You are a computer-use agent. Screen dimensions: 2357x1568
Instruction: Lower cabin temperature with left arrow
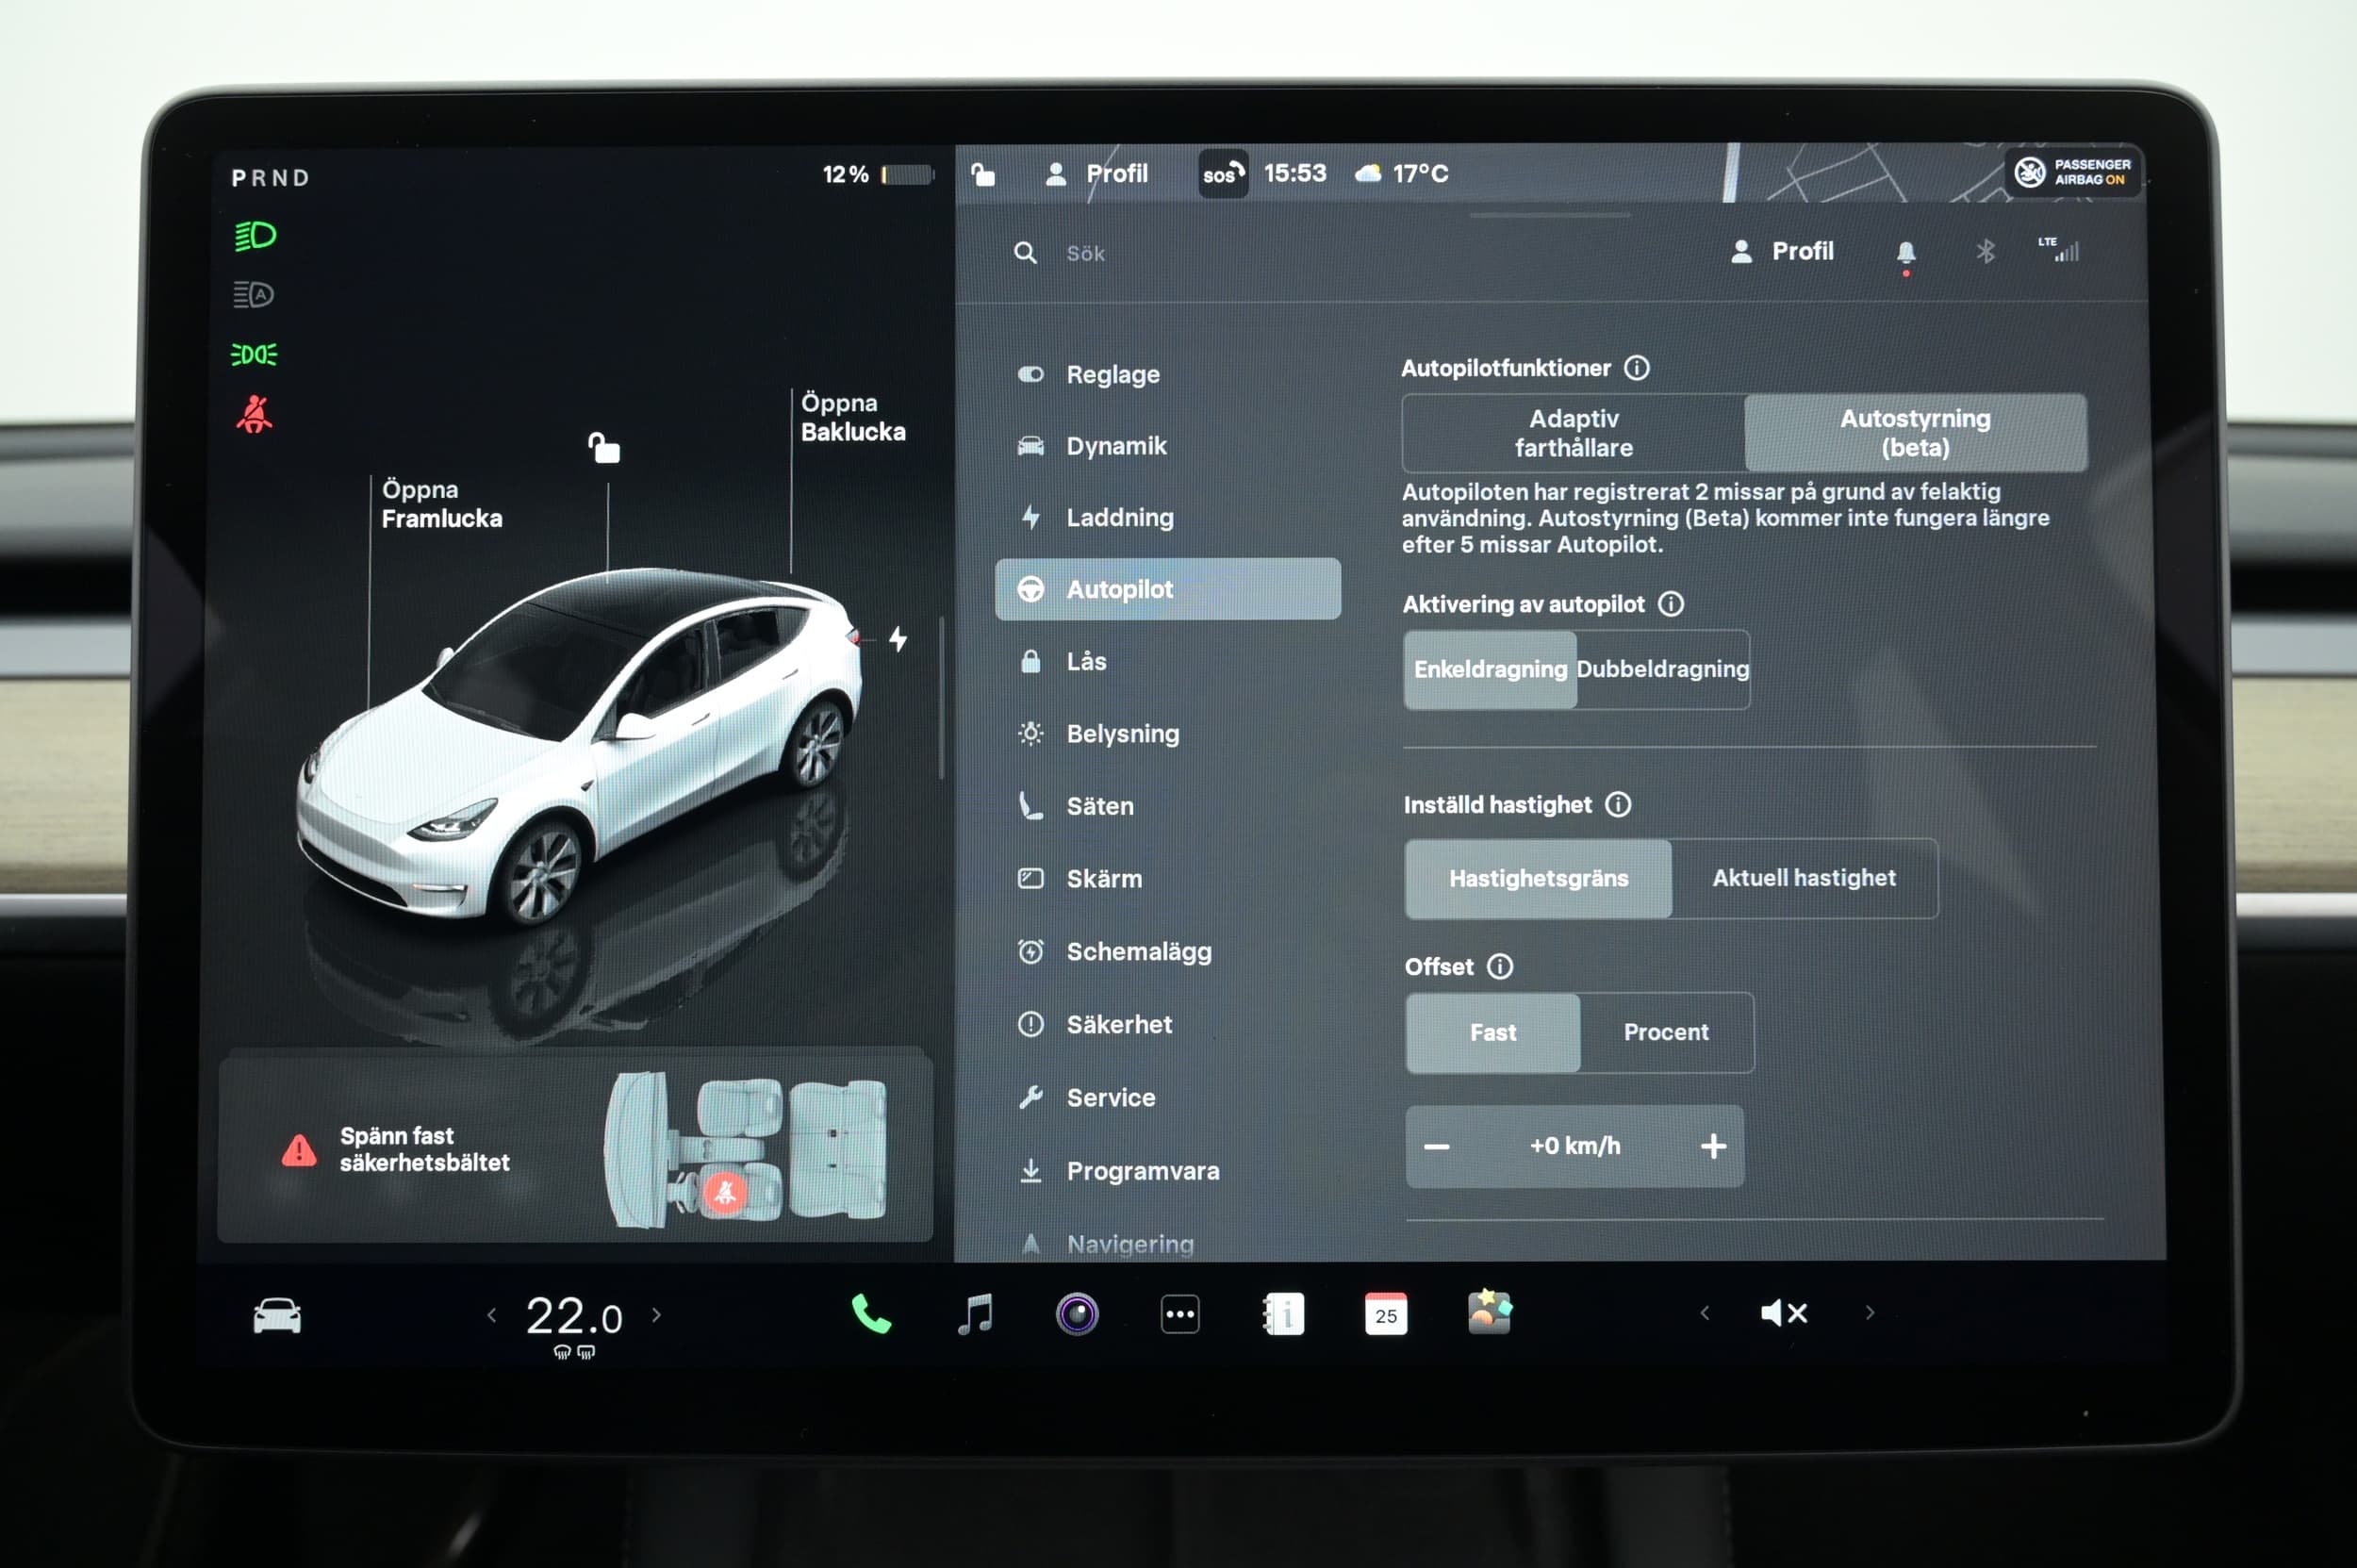[x=491, y=1315]
